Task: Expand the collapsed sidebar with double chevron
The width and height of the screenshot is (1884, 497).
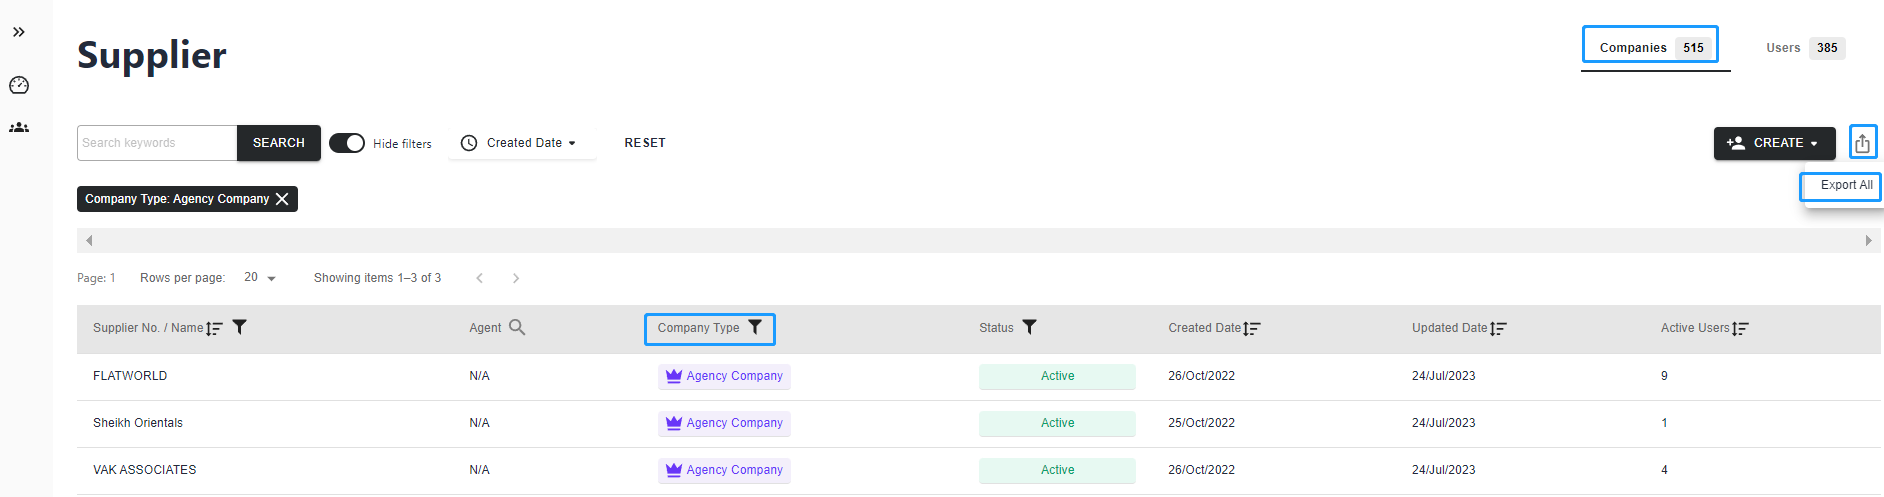Action: [x=19, y=32]
